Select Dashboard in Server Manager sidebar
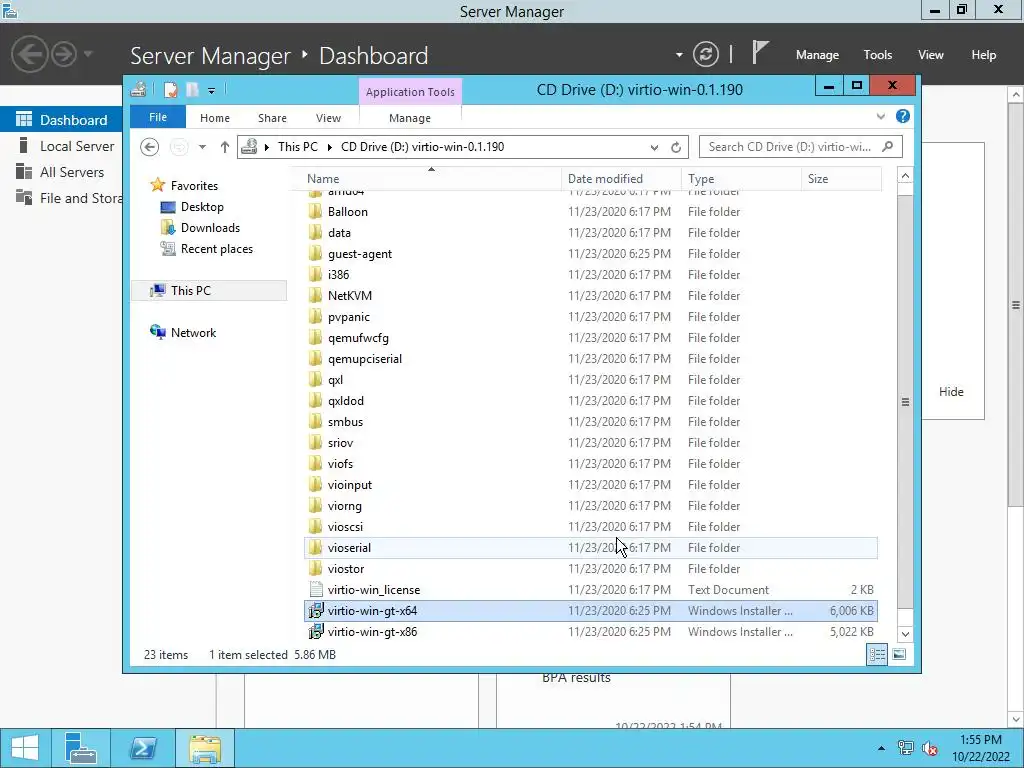1024x768 pixels. tap(61, 120)
